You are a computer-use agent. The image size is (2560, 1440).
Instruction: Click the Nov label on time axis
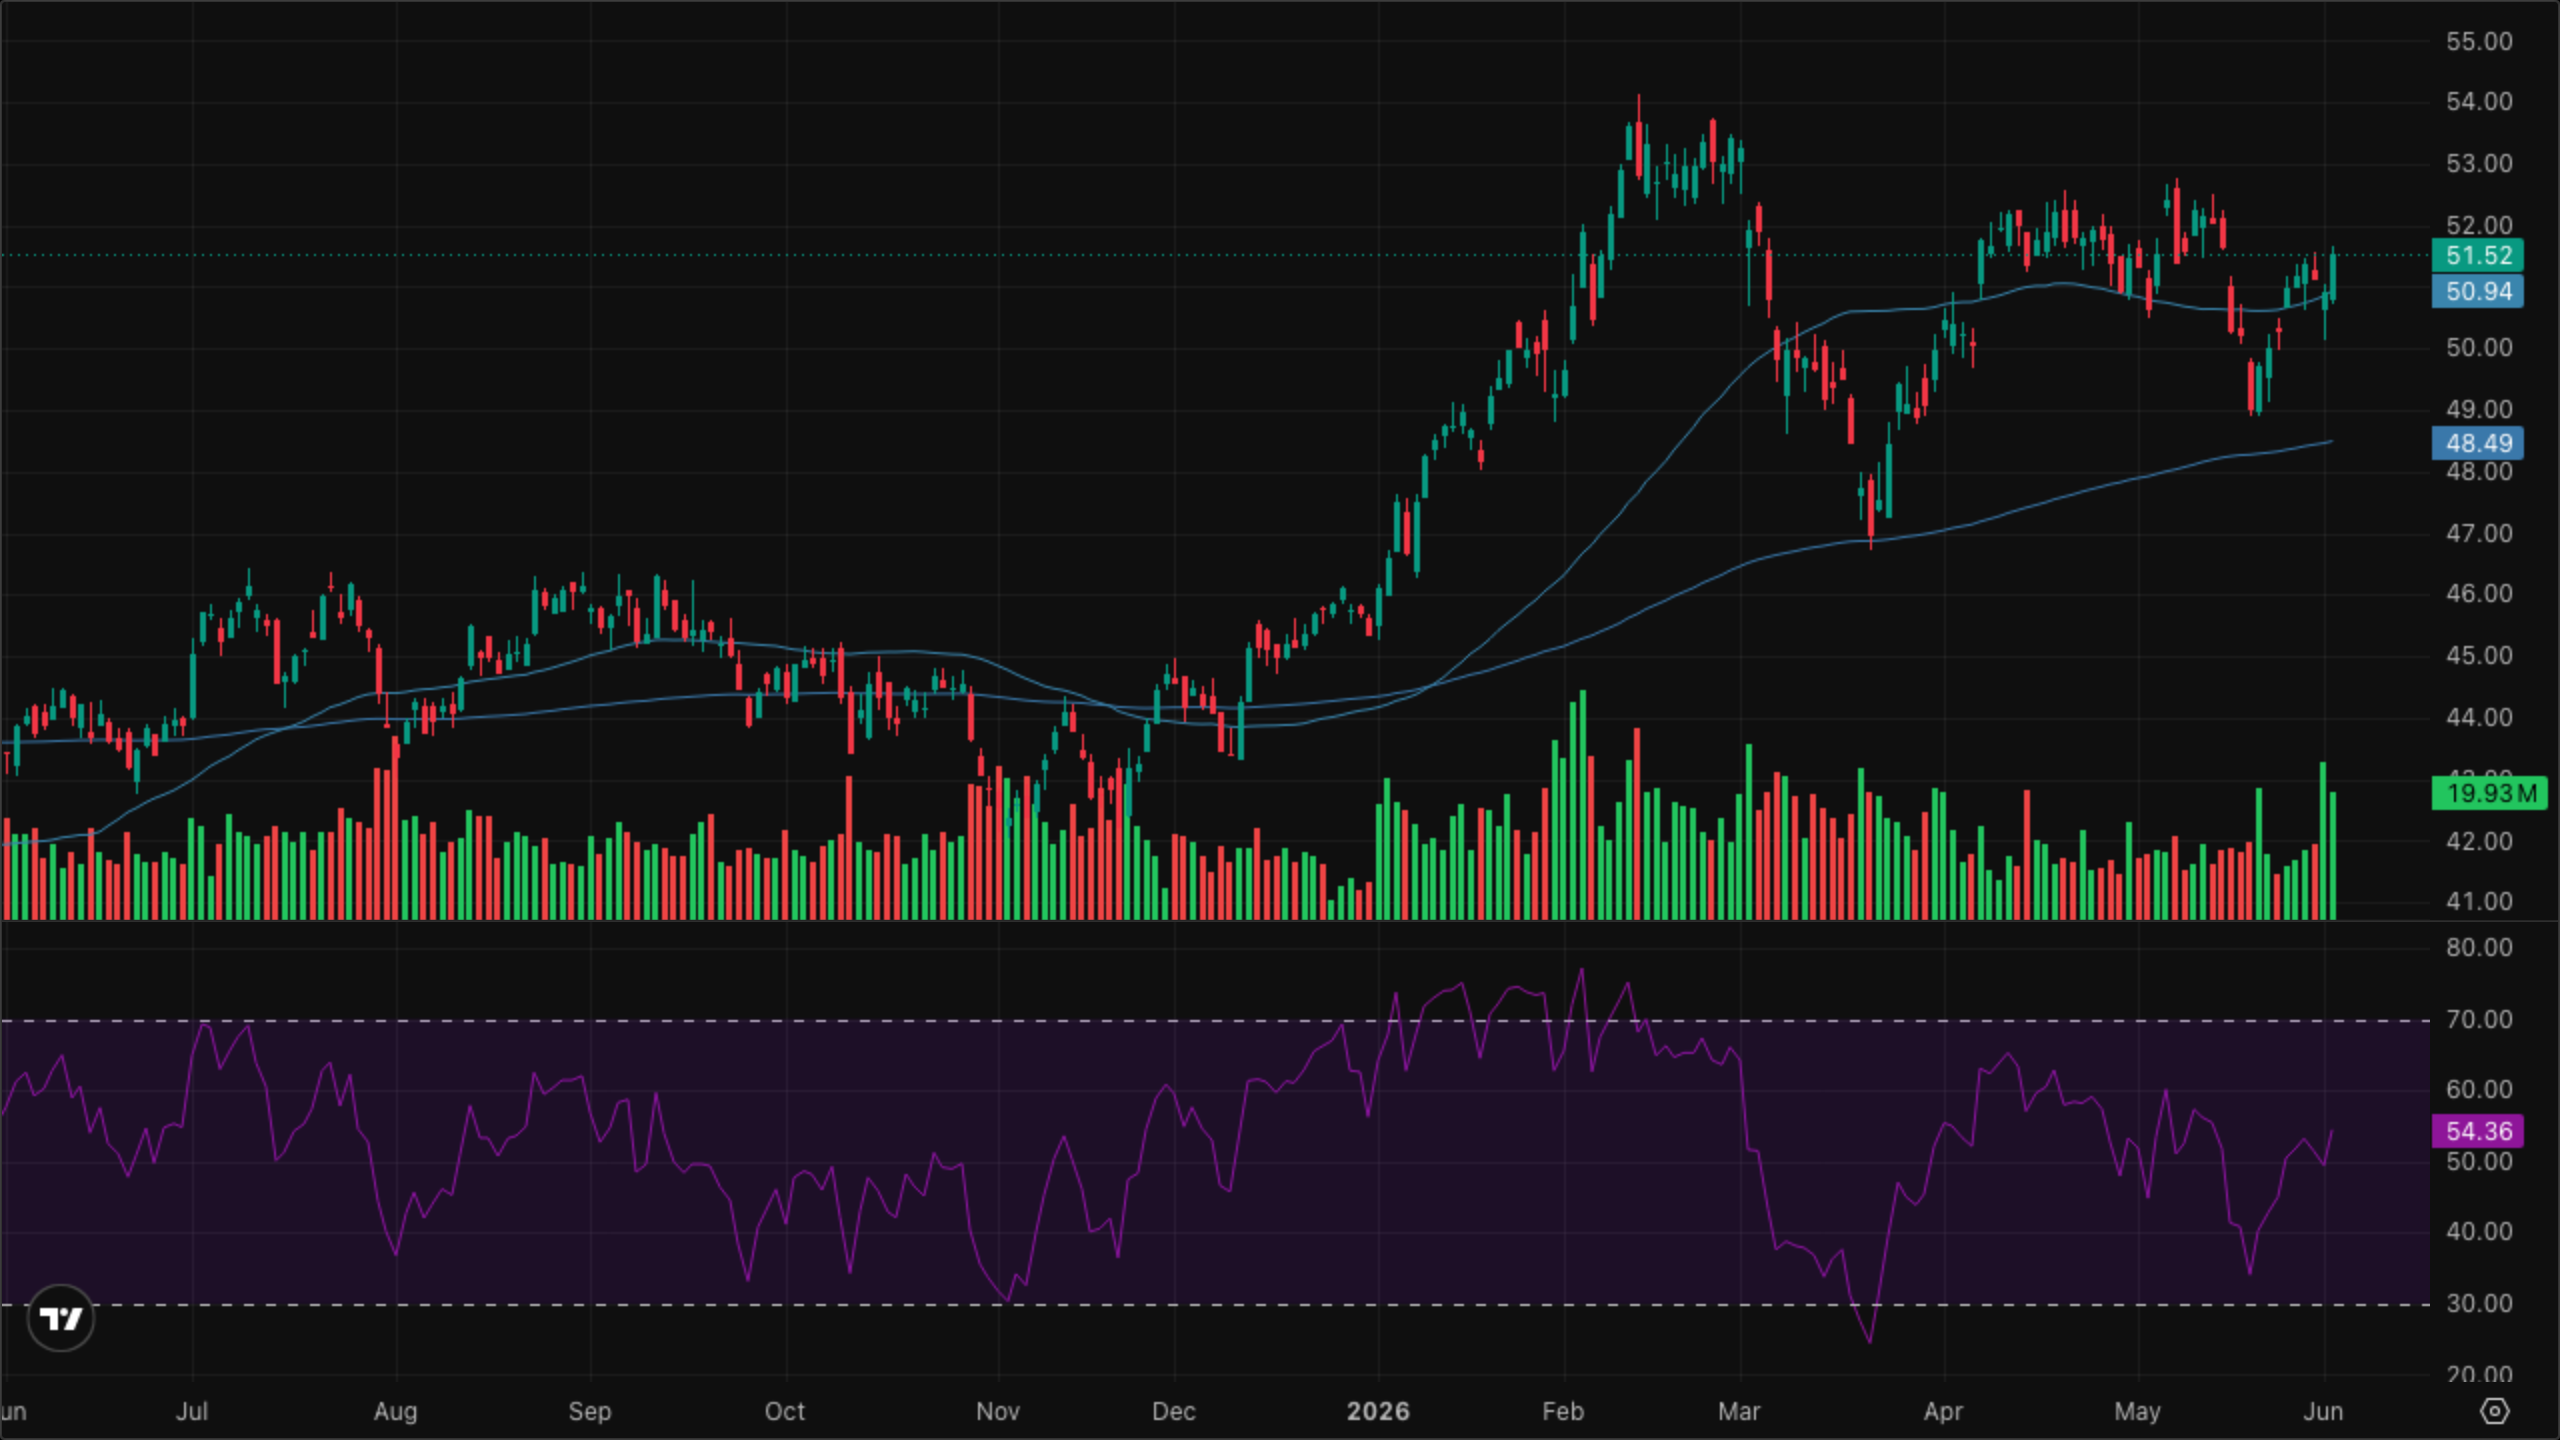998,1411
